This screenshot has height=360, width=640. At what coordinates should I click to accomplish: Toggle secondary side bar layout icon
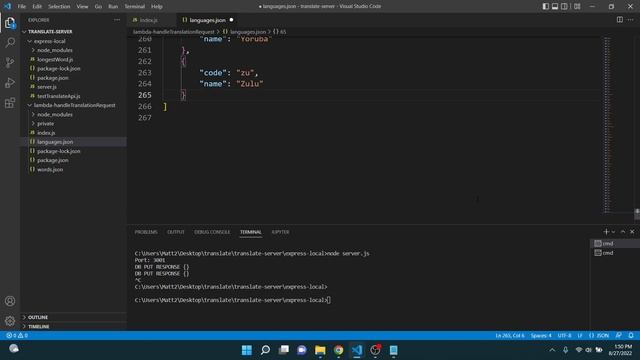click(x=564, y=7)
